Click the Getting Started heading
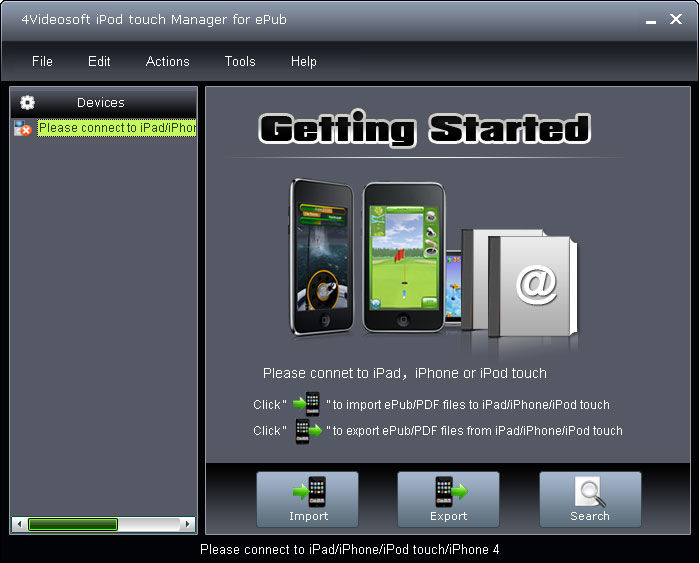Viewport: 700px width, 563px height. (425, 129)
